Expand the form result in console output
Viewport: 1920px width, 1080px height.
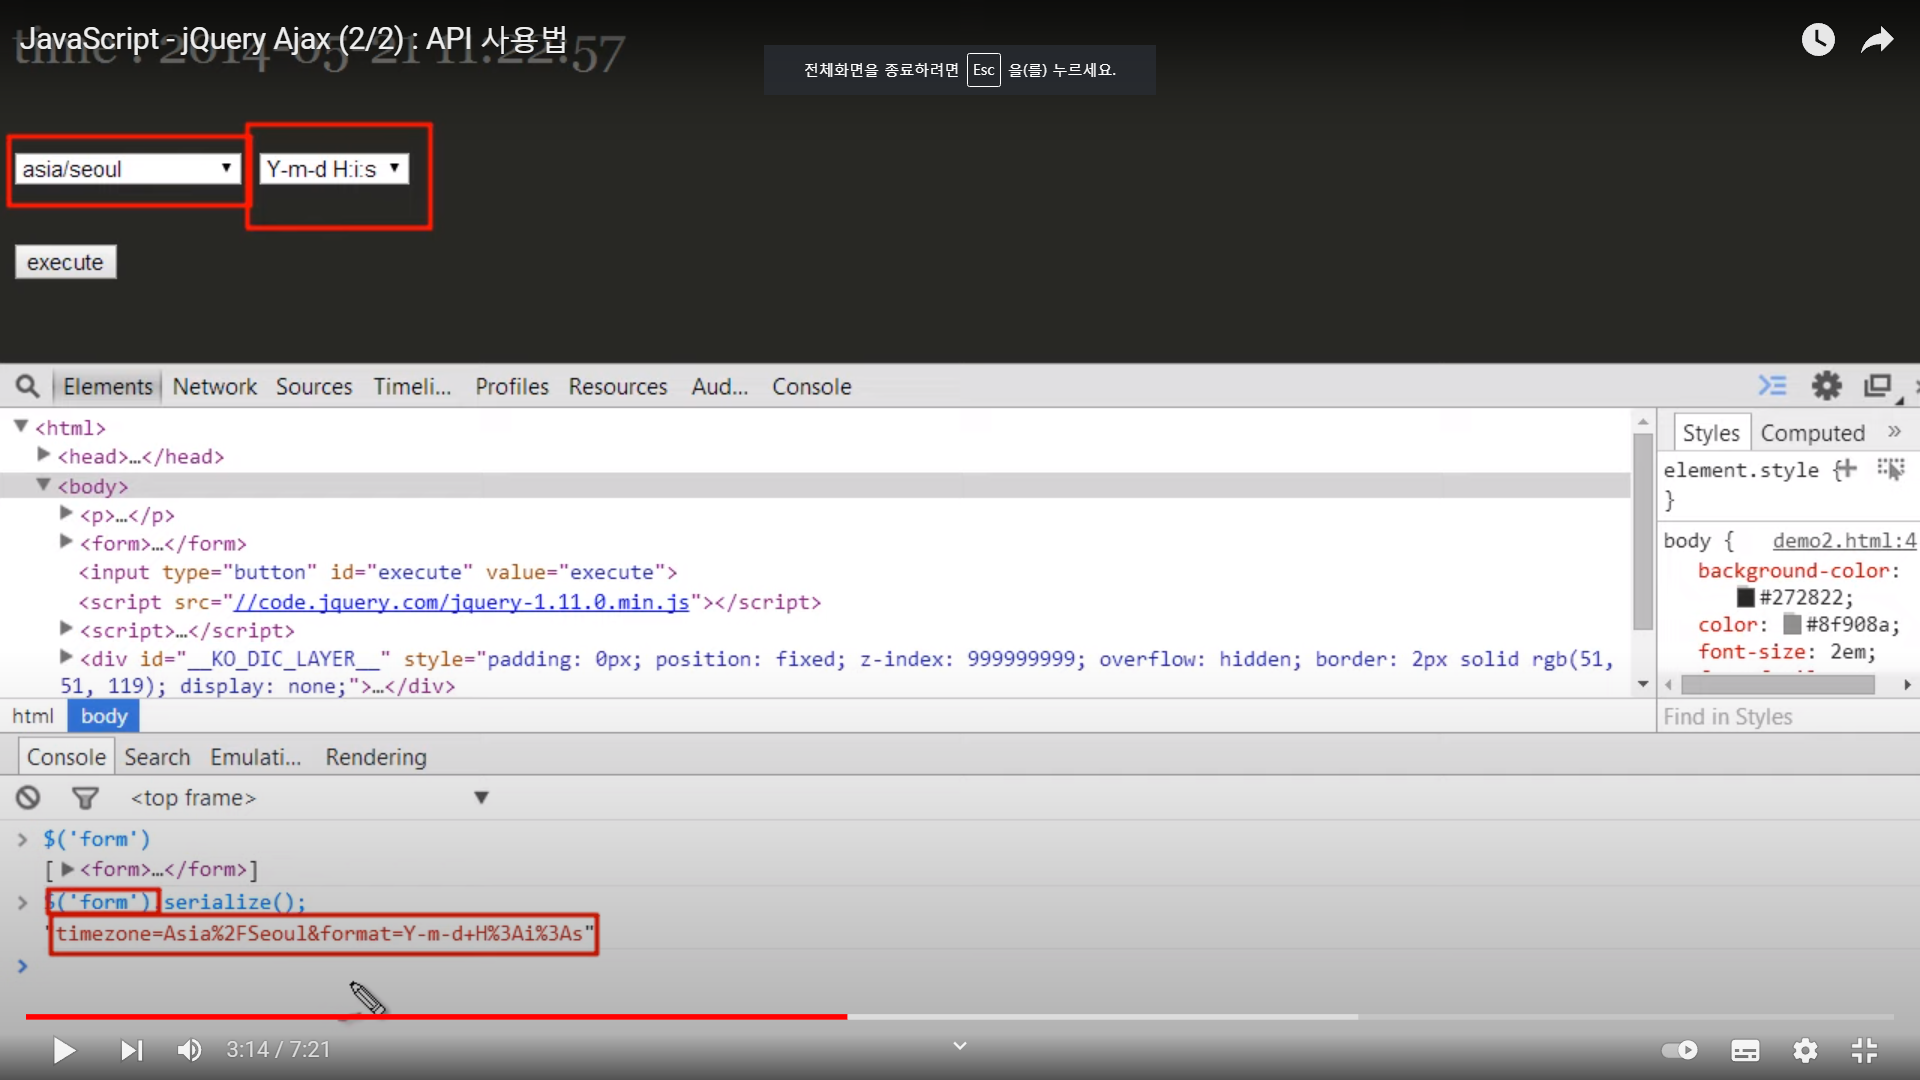[x=67, y=869]
